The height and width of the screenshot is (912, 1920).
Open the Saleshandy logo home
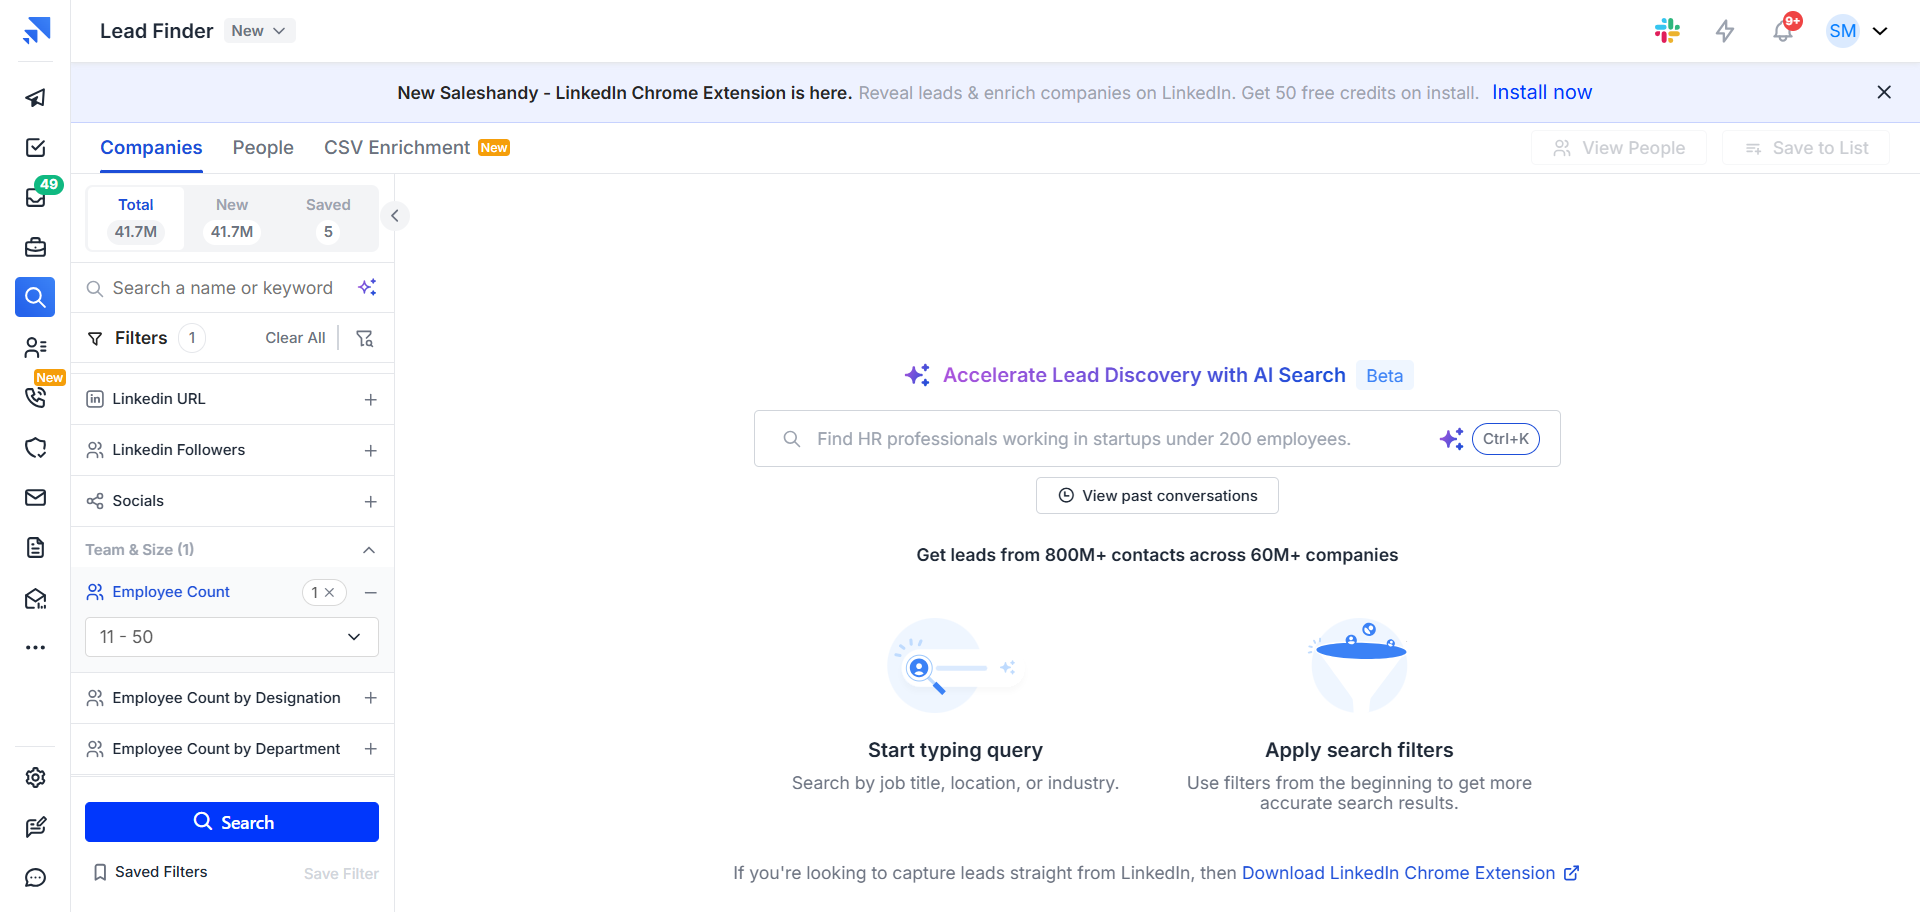pyautogui.click(x=36, y=31)
